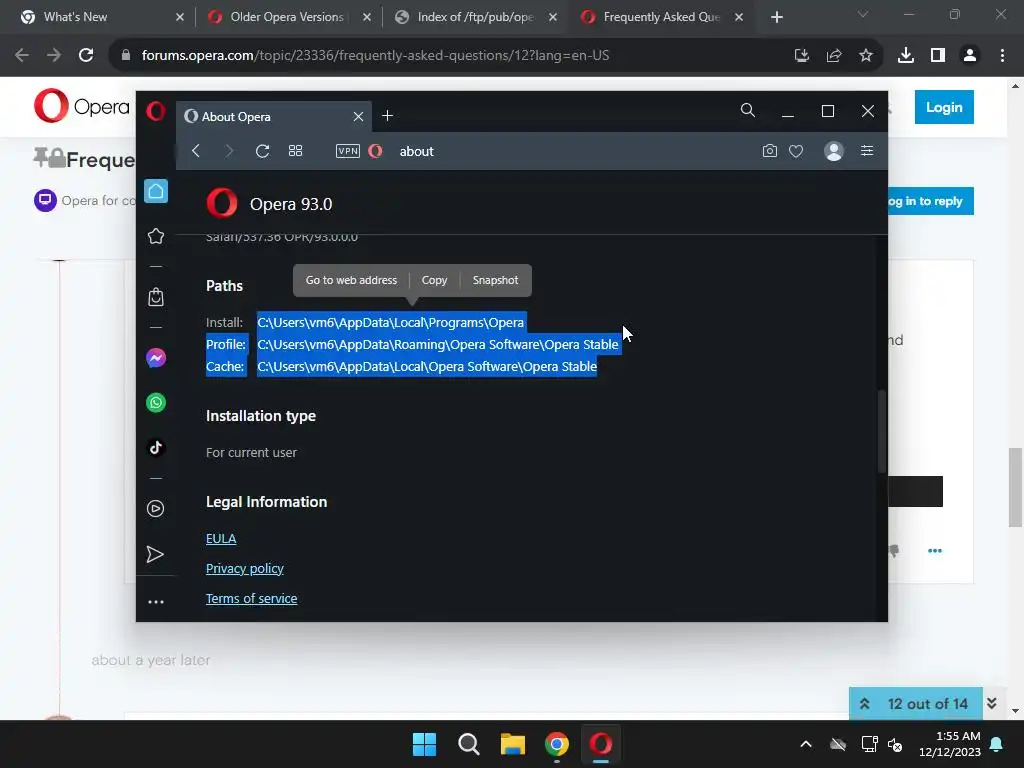Click Opera's search tabs magnifier icon

(x=748, y=110)
